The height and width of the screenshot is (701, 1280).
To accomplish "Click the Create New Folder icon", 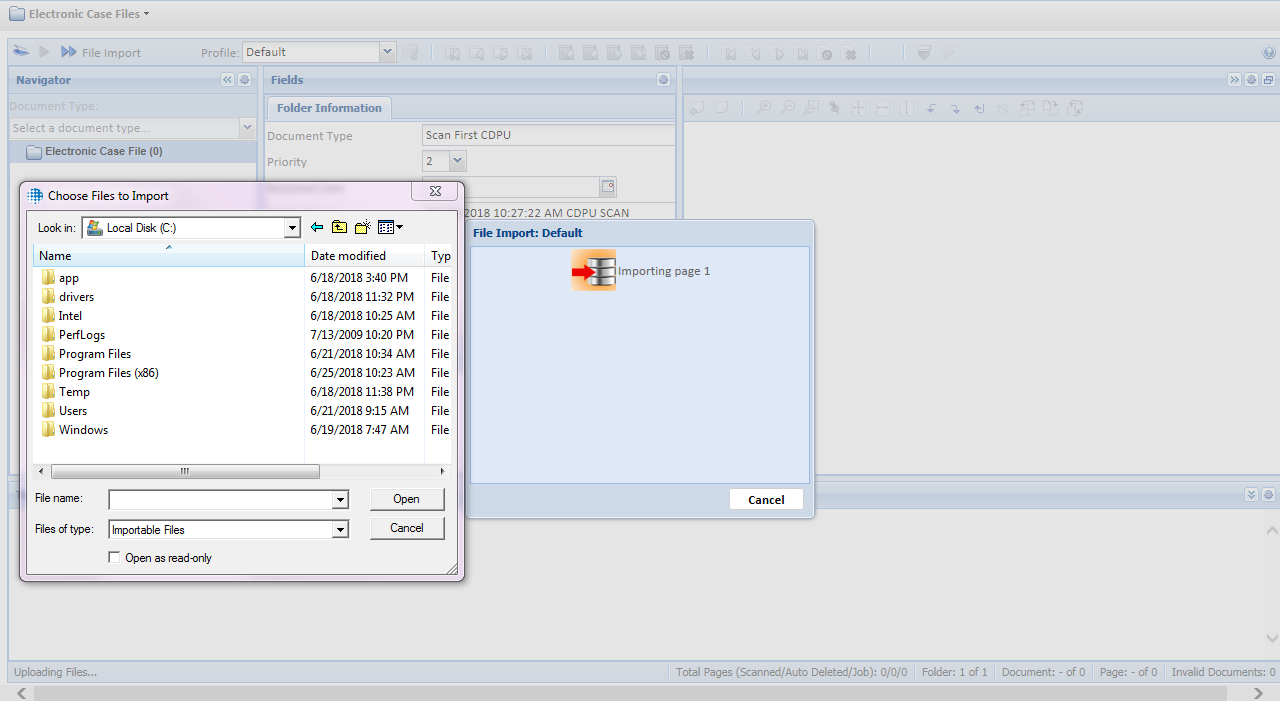I will (362, 227).
